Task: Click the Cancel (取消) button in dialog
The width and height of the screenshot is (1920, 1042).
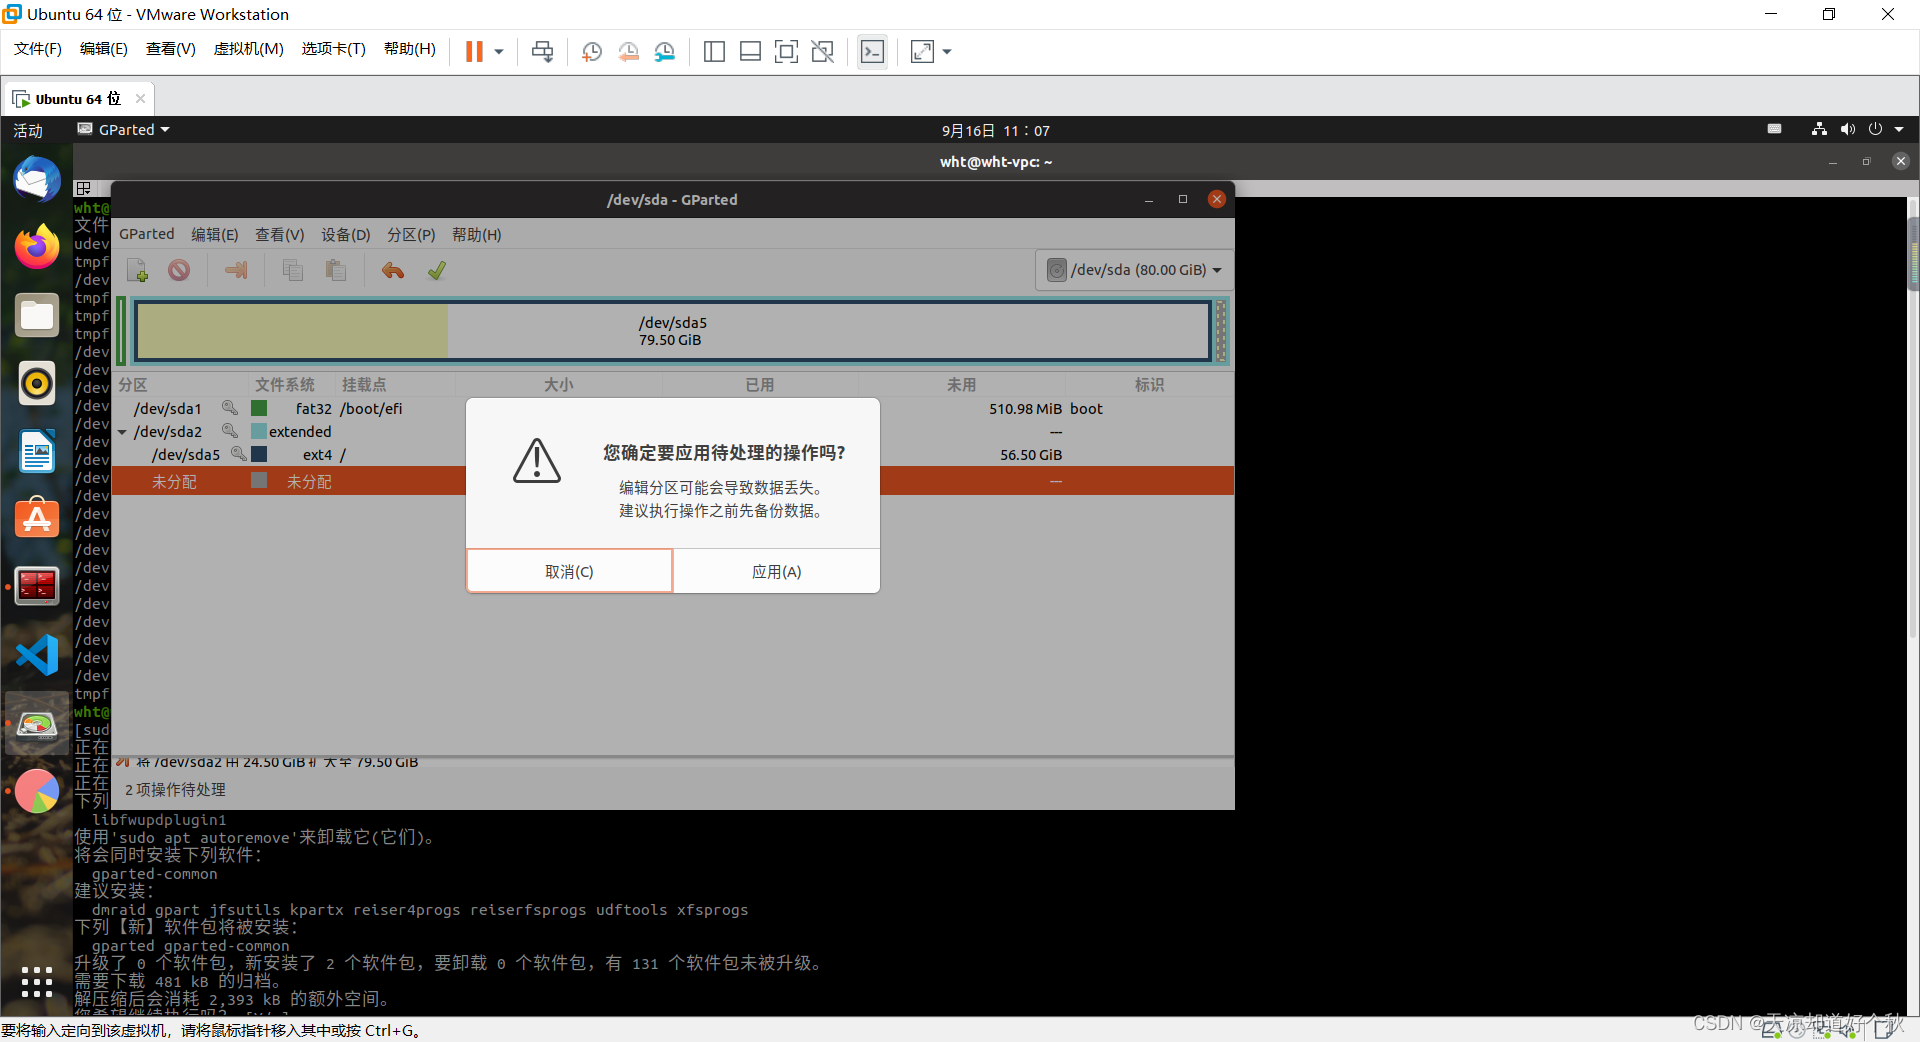Action: tap(569, 571)
